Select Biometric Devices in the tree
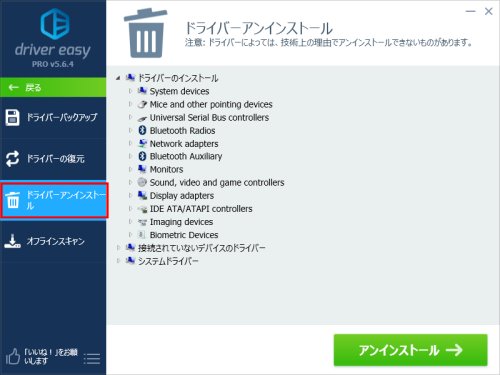The image size is (500, 375). point(184,235)
